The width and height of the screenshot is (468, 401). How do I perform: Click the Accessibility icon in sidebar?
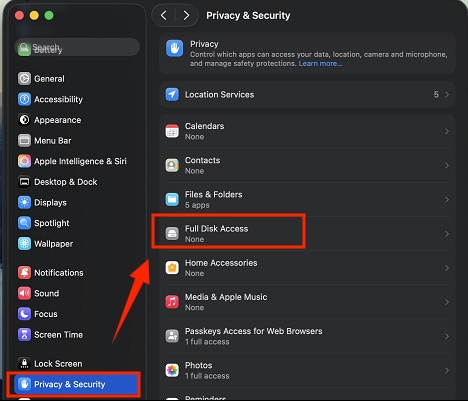(24, 99)
